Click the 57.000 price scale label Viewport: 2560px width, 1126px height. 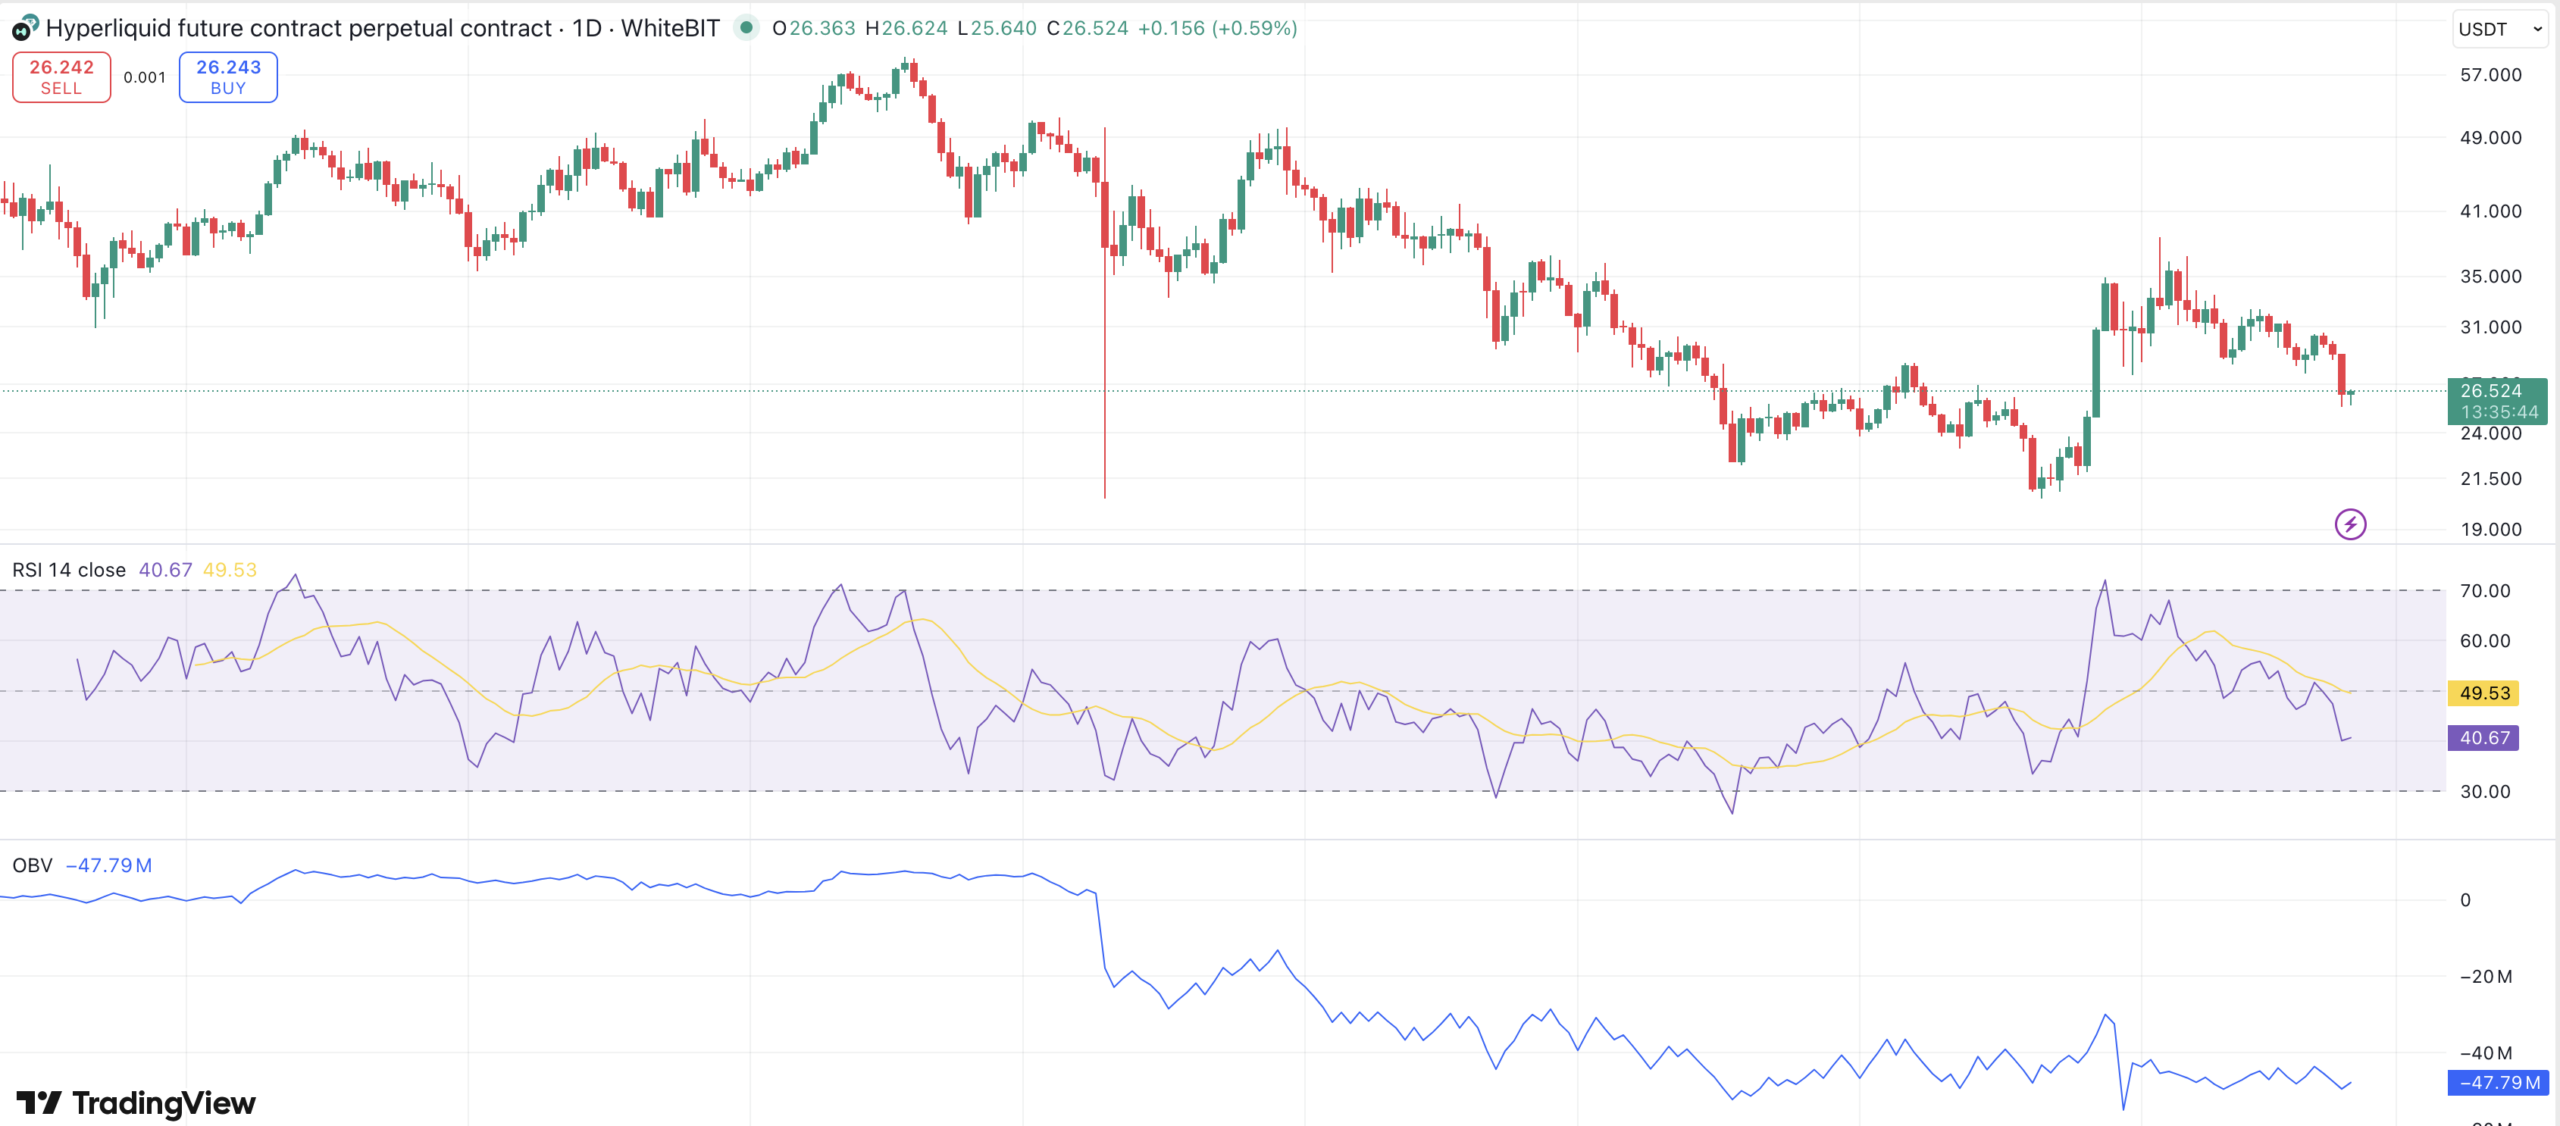click(2490, 75)
